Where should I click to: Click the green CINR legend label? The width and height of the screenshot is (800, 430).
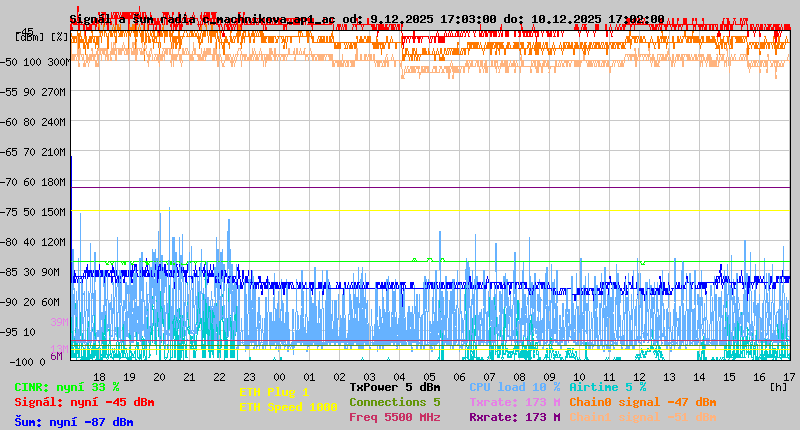[67, 387]
